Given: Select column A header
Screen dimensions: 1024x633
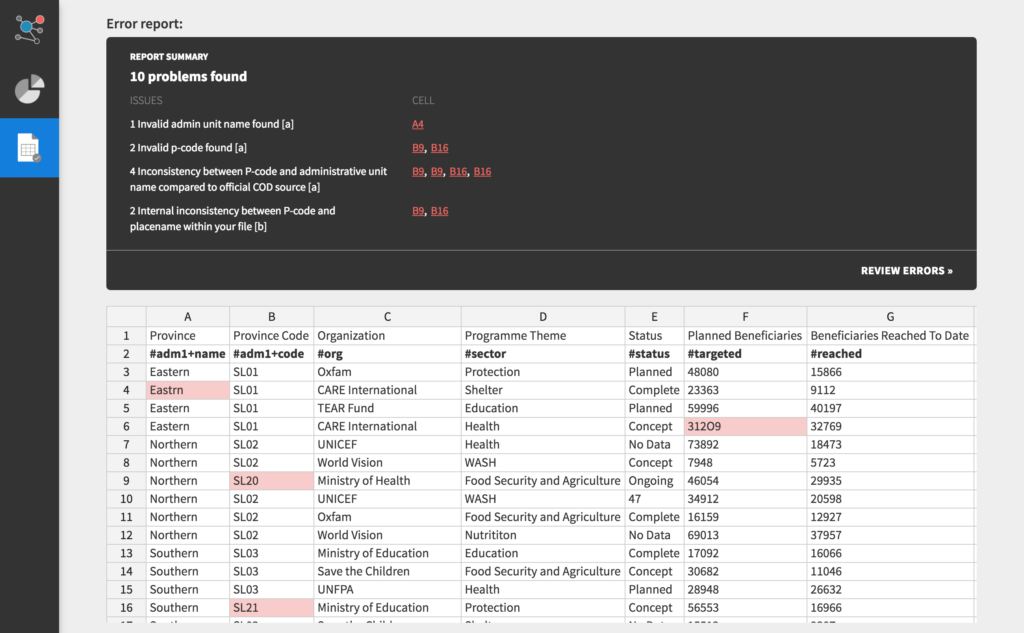Looking at the screenshot, I should point(187,317).
